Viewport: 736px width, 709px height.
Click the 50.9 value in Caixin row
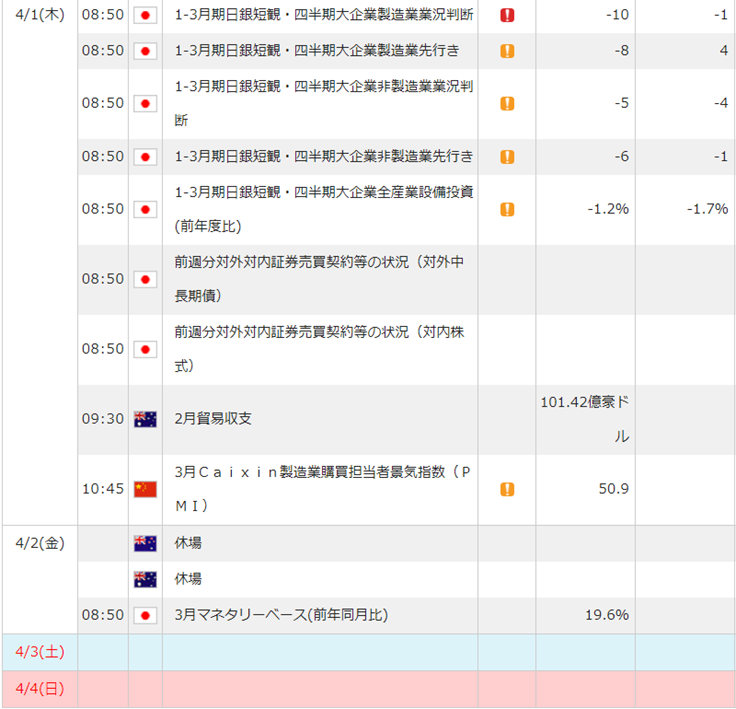click(x=613, y=489)
